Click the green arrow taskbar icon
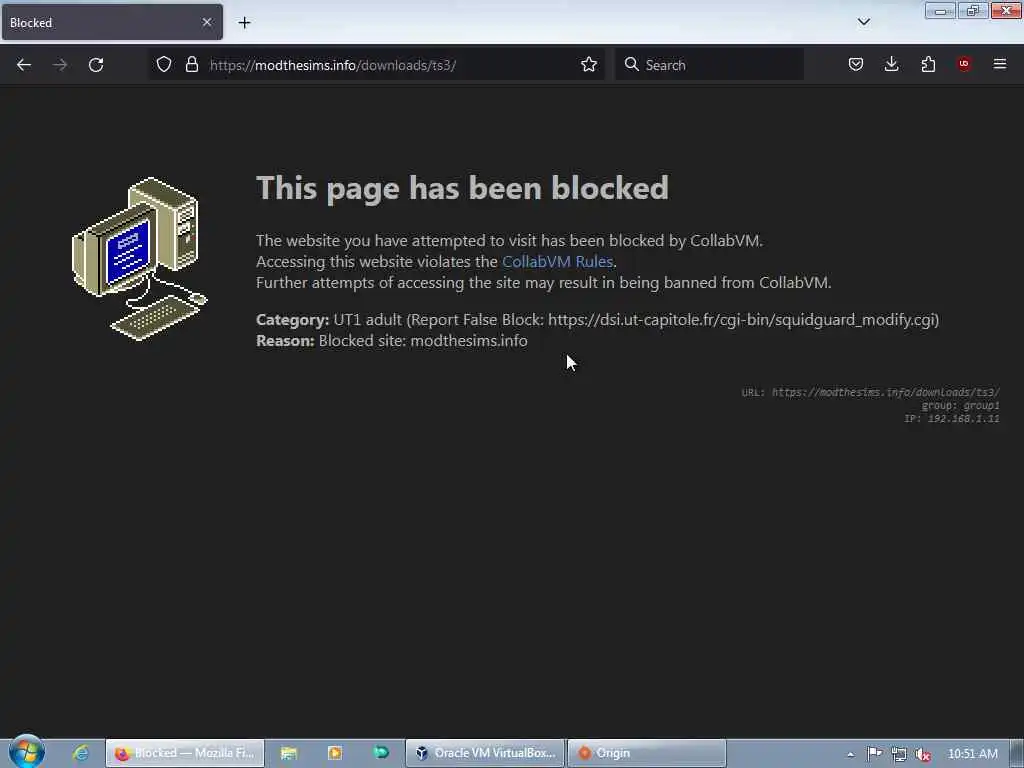Image resolution: width=1024 pixels, height=768 pixels. coord(381,752)
